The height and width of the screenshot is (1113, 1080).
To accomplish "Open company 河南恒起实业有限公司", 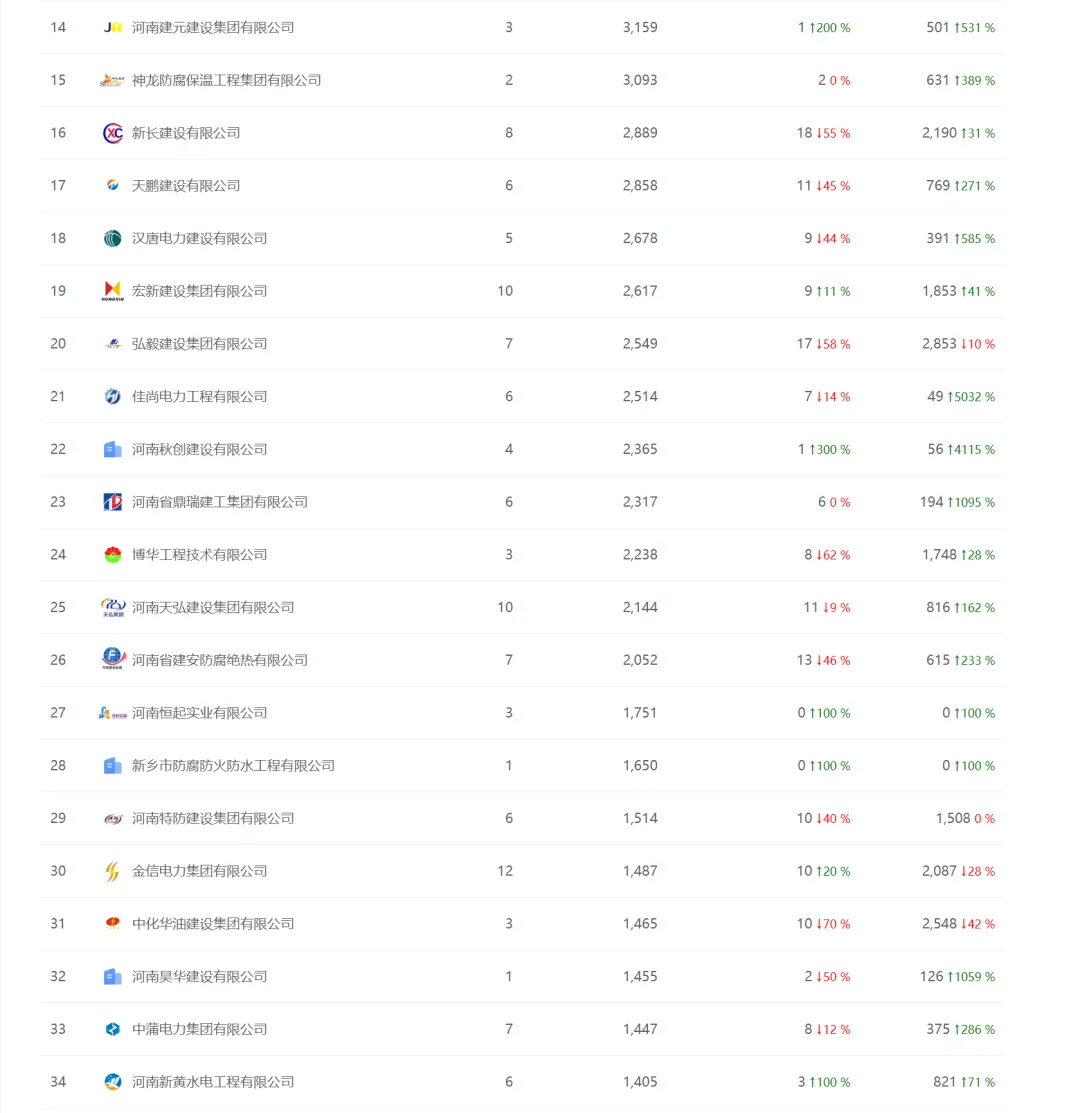I will [x=199, y=713].
